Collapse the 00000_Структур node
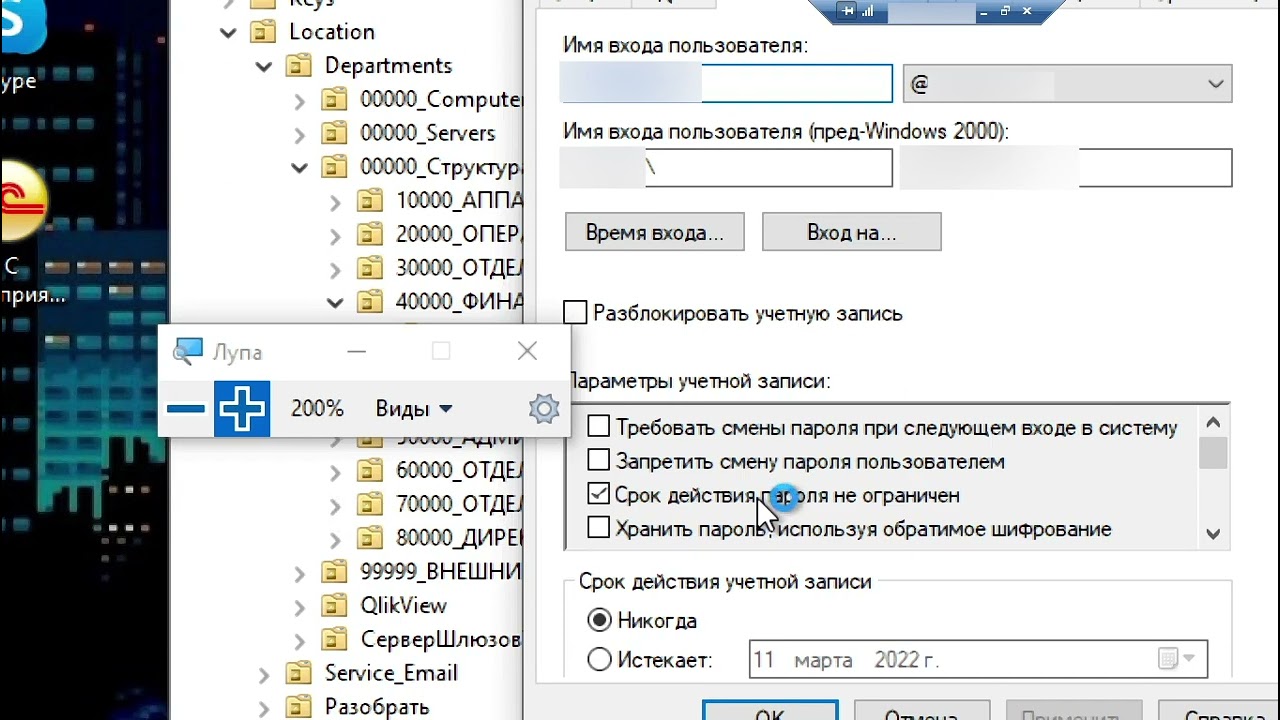1280x720 pixels. 300,168
